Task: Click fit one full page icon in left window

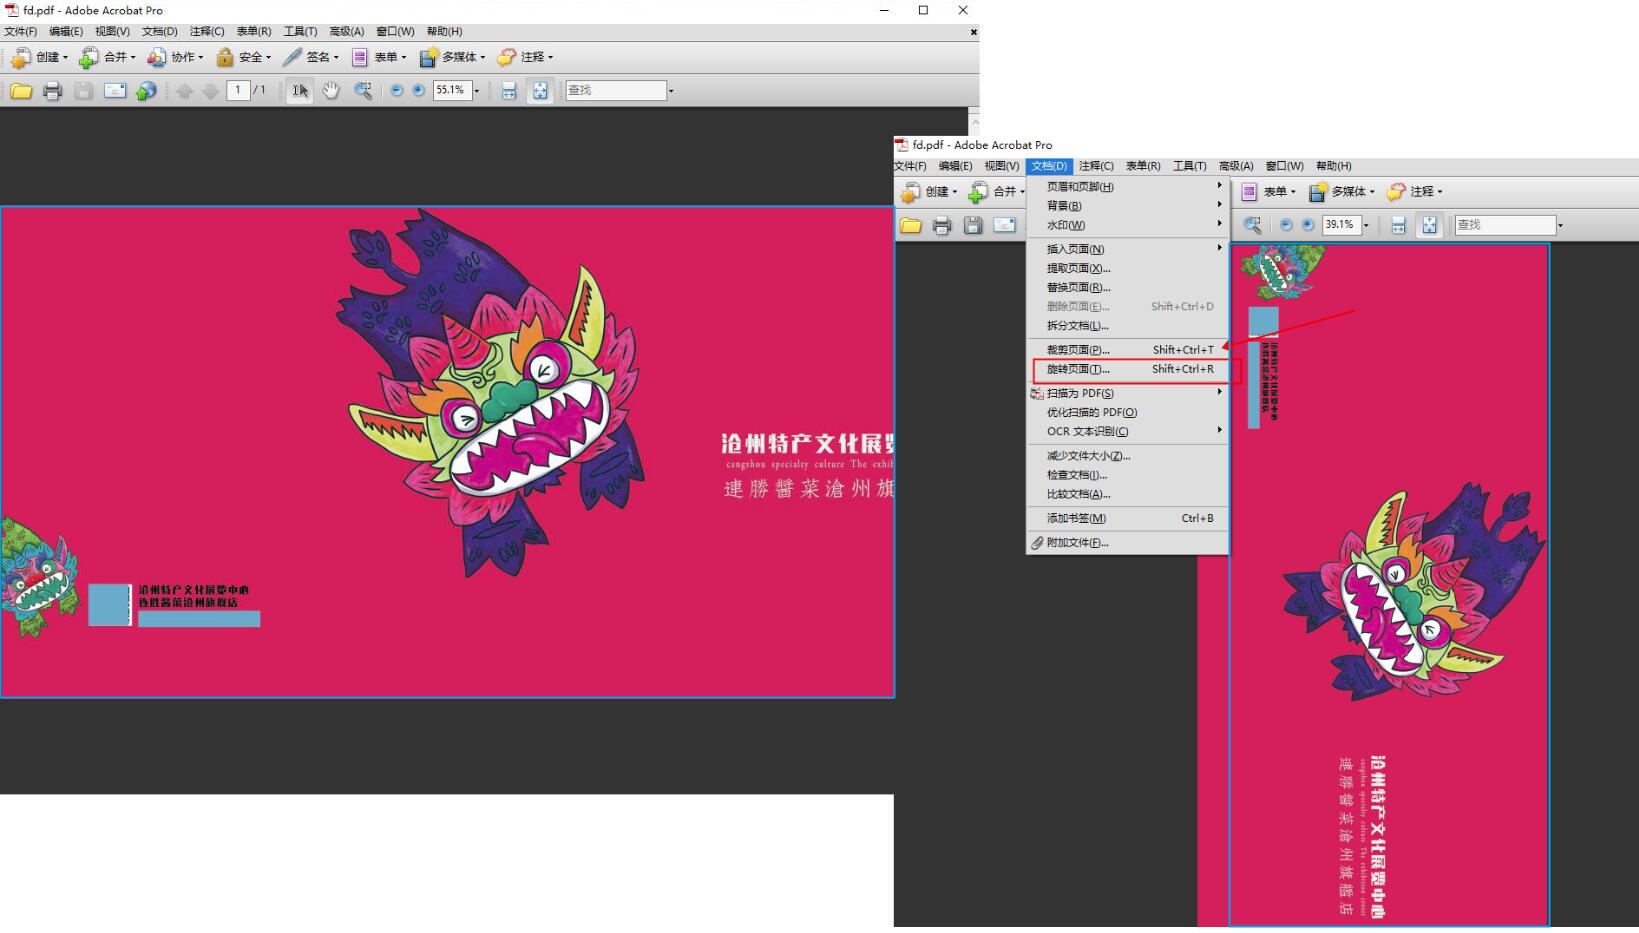Action: point(540,91)
